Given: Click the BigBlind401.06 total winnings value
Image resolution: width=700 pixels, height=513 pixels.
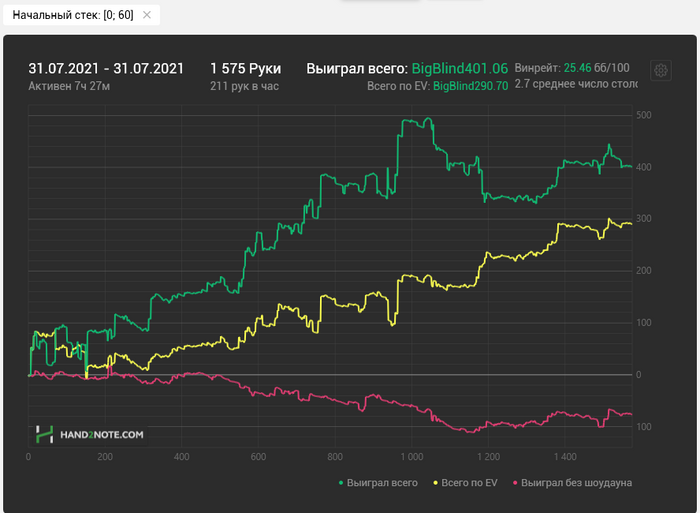Looking at the screenshot, I should pos(460,68).
